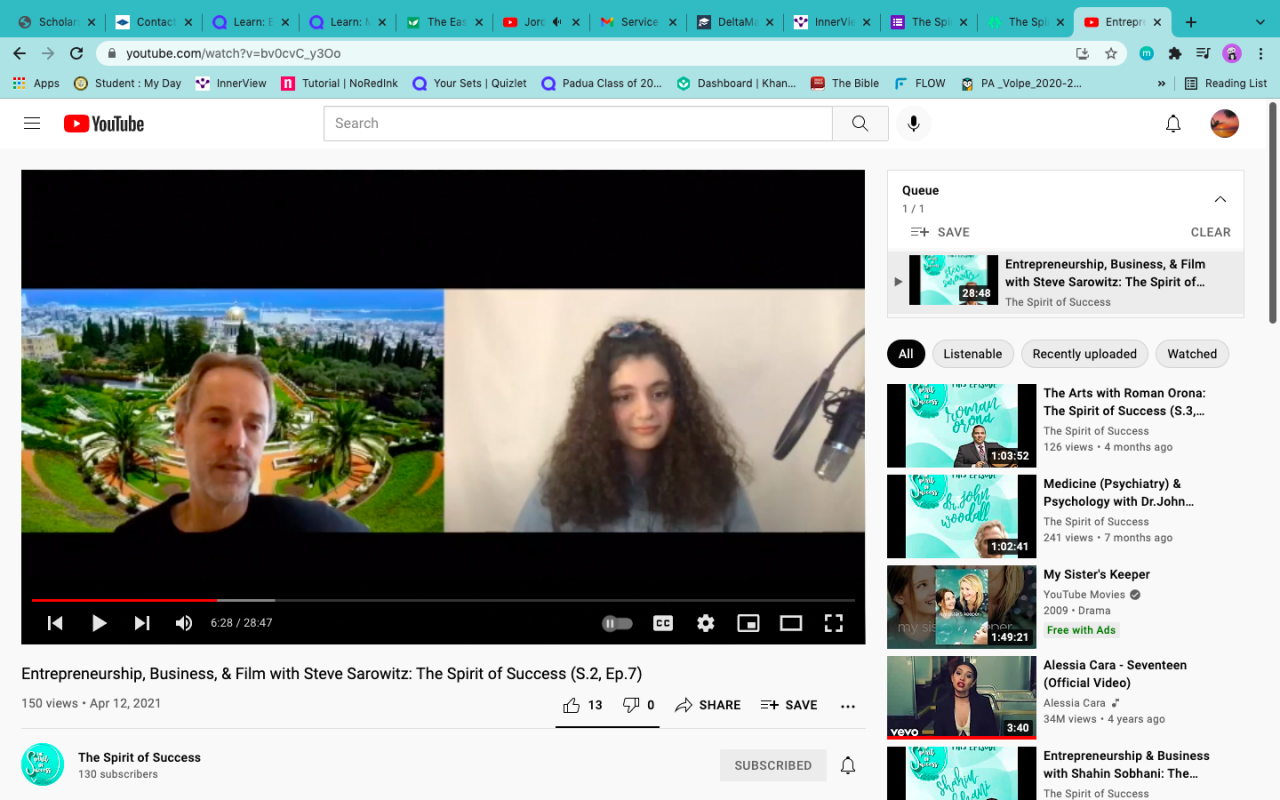The image size is (1280, 800).
Task: Go to YouTube home via logo
Action: (104, 123)
